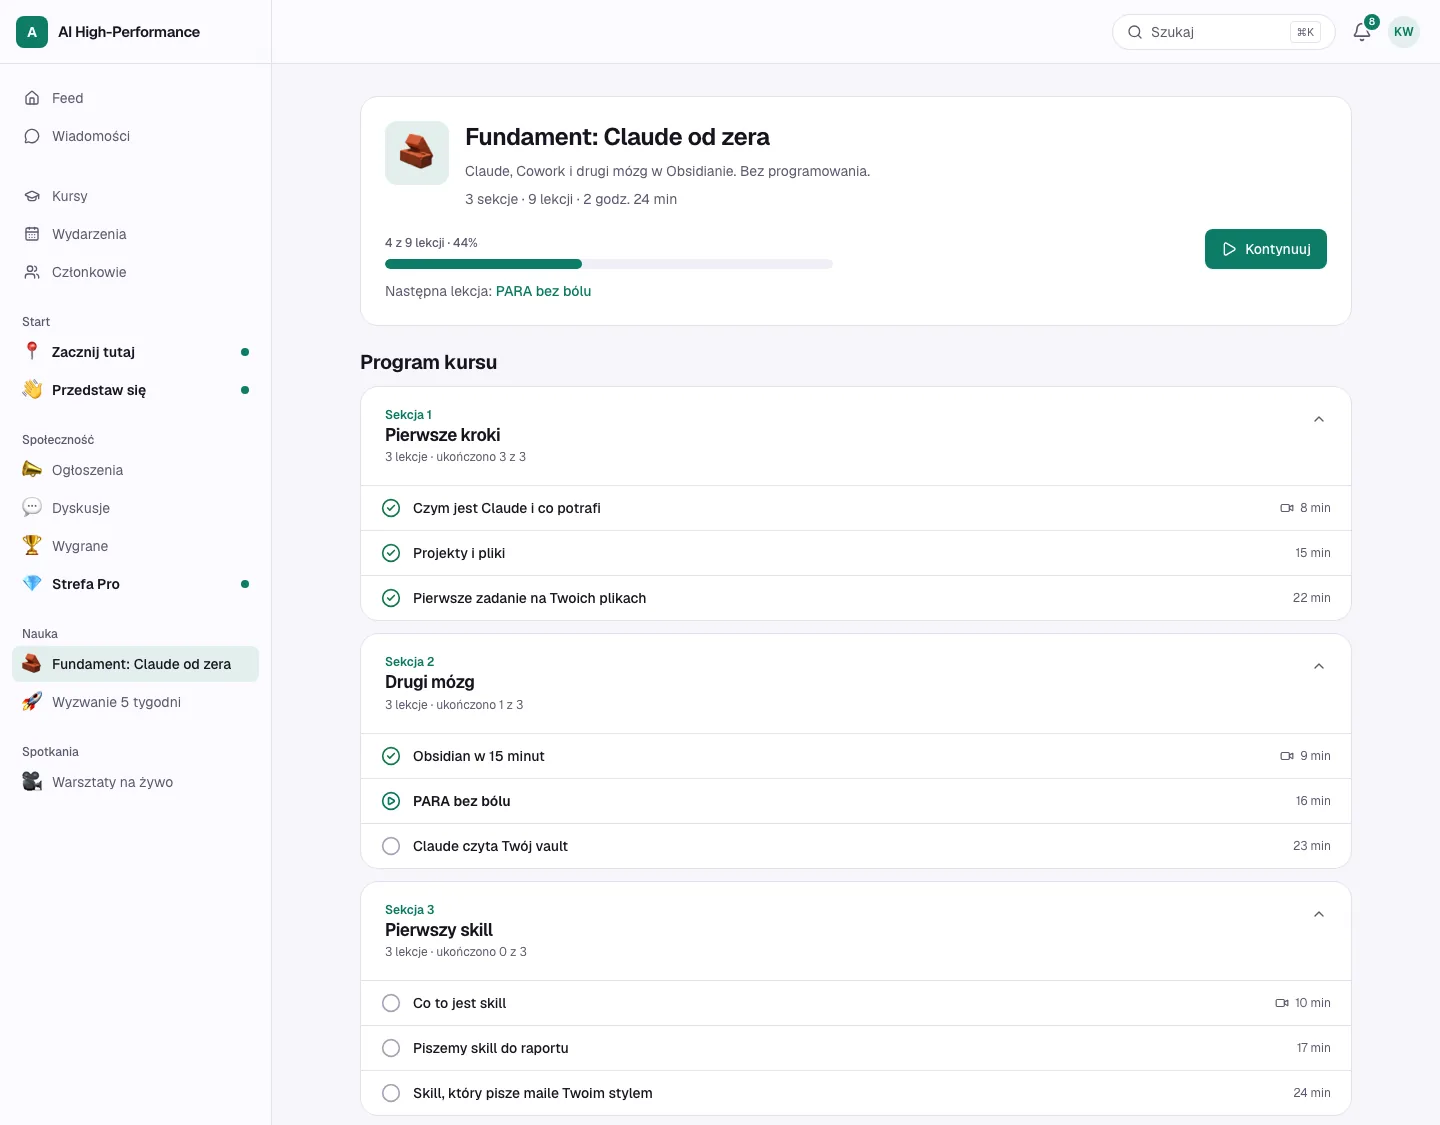Collapse Sekcja 3 Pierwszy skill chevron
This screenshot has height=1125, width=1440.
pos(1319,914)
